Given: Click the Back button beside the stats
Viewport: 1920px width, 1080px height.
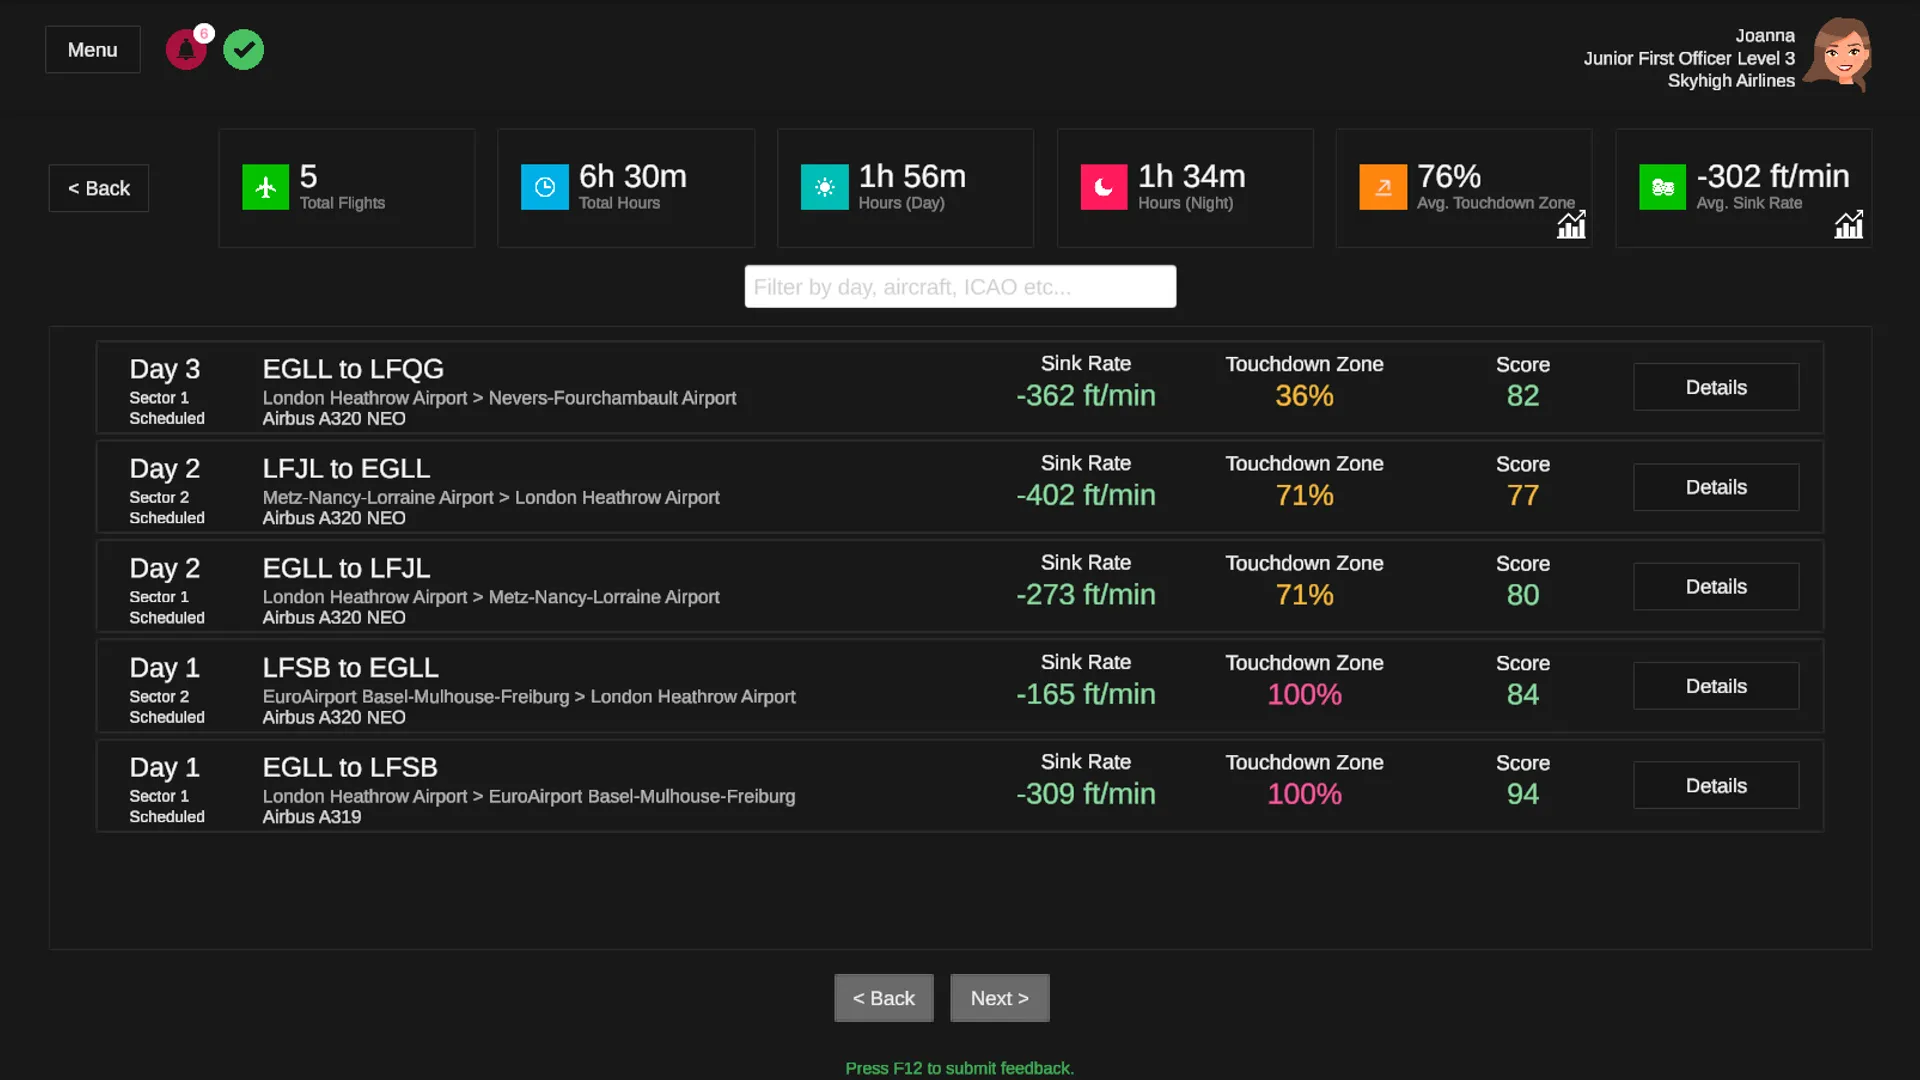Looking at the screenshot, I should coord(98,188).
